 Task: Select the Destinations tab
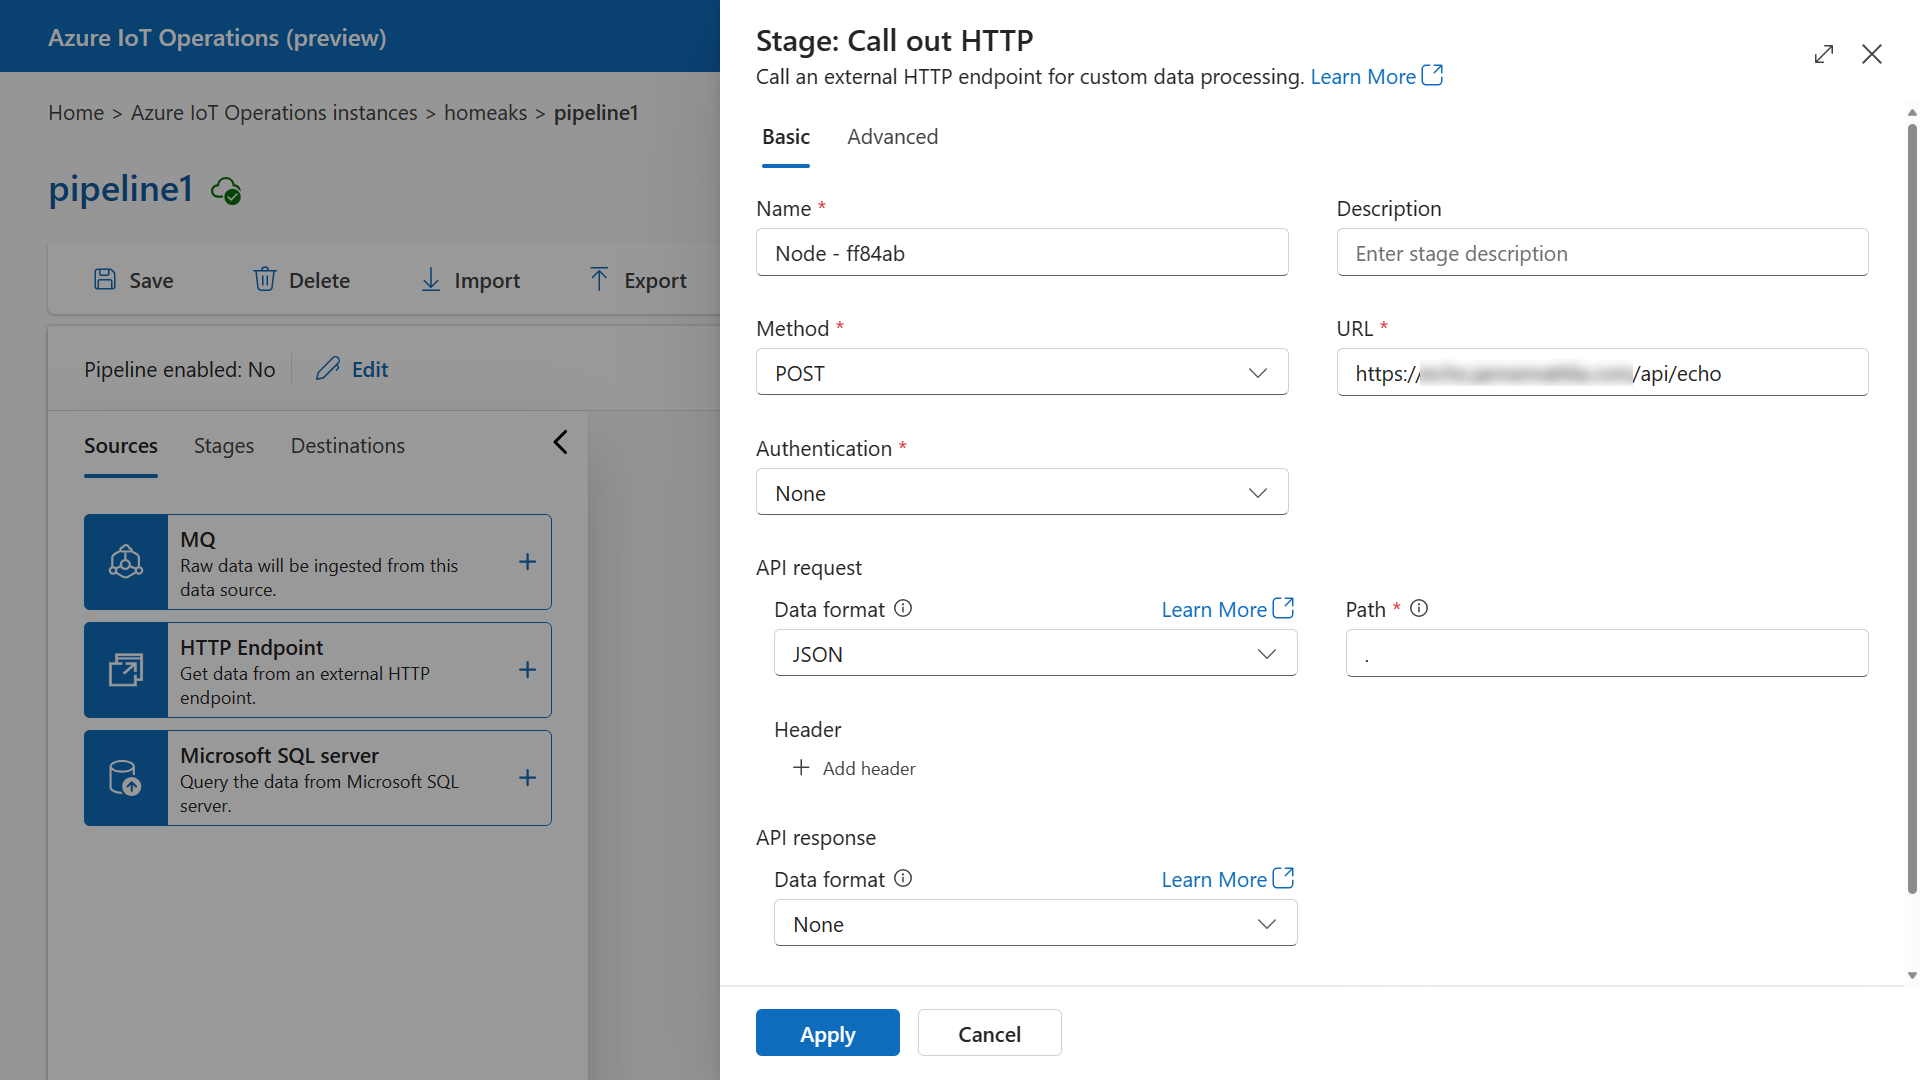[x=348, y=446]
